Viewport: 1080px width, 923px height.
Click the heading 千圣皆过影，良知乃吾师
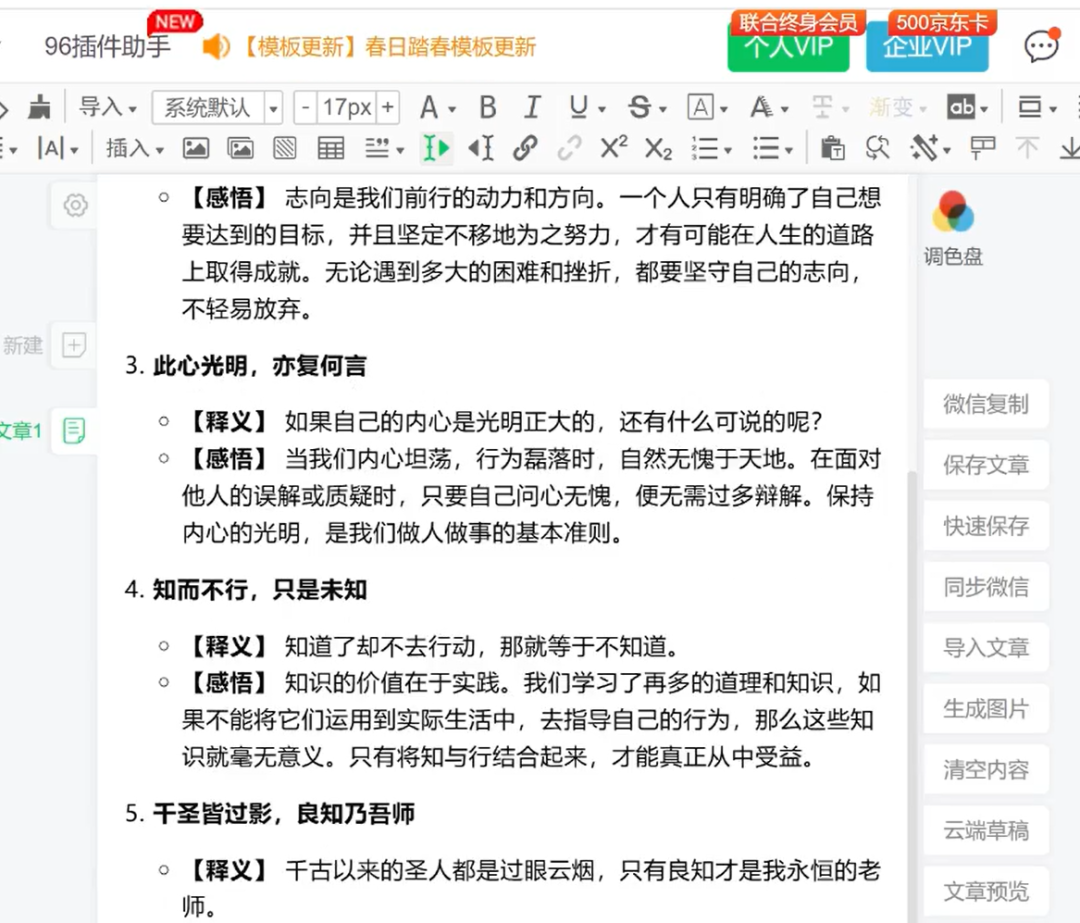[284, 813]
